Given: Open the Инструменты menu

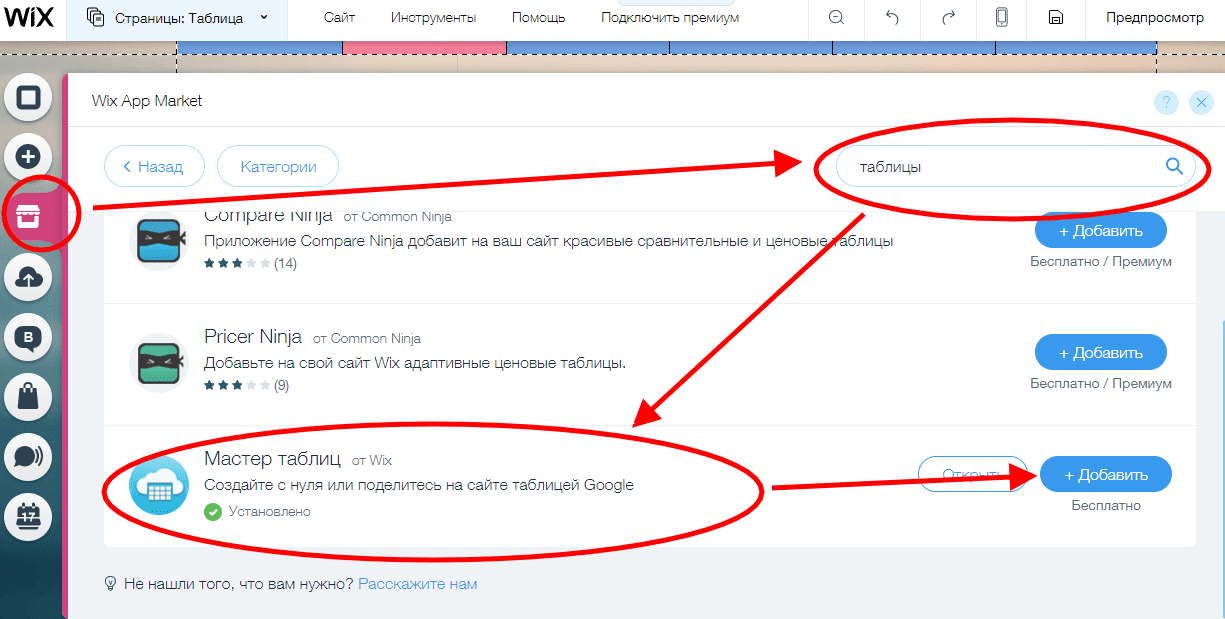Looking at the screenshot, I should coord(433,18).
